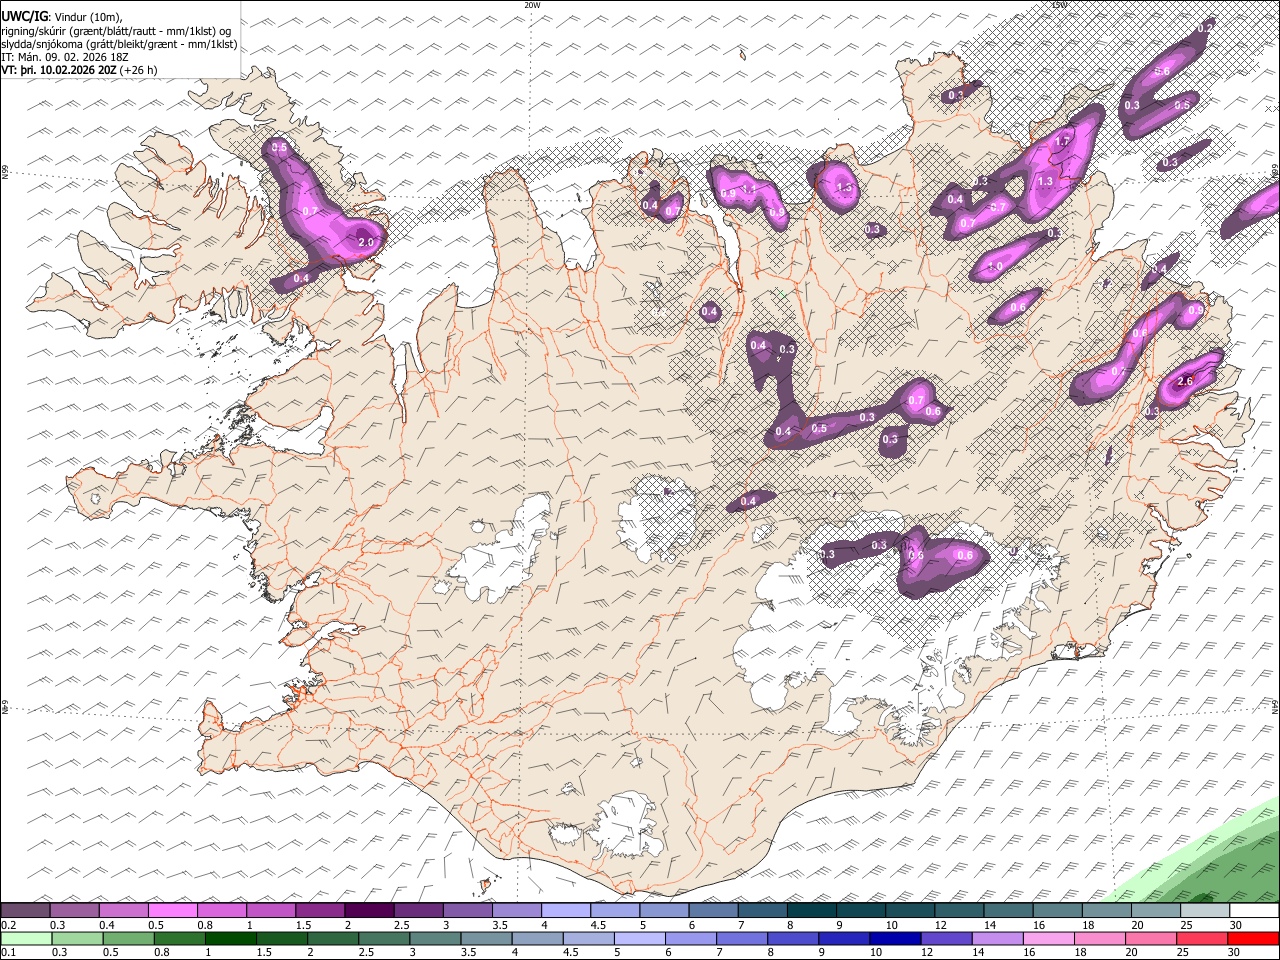This screenshot has height=960, width=1280.
Task: Click the bright magenta 0.5 swatch in snow scale
Action: pyautogui.click(x=173, y=911)
